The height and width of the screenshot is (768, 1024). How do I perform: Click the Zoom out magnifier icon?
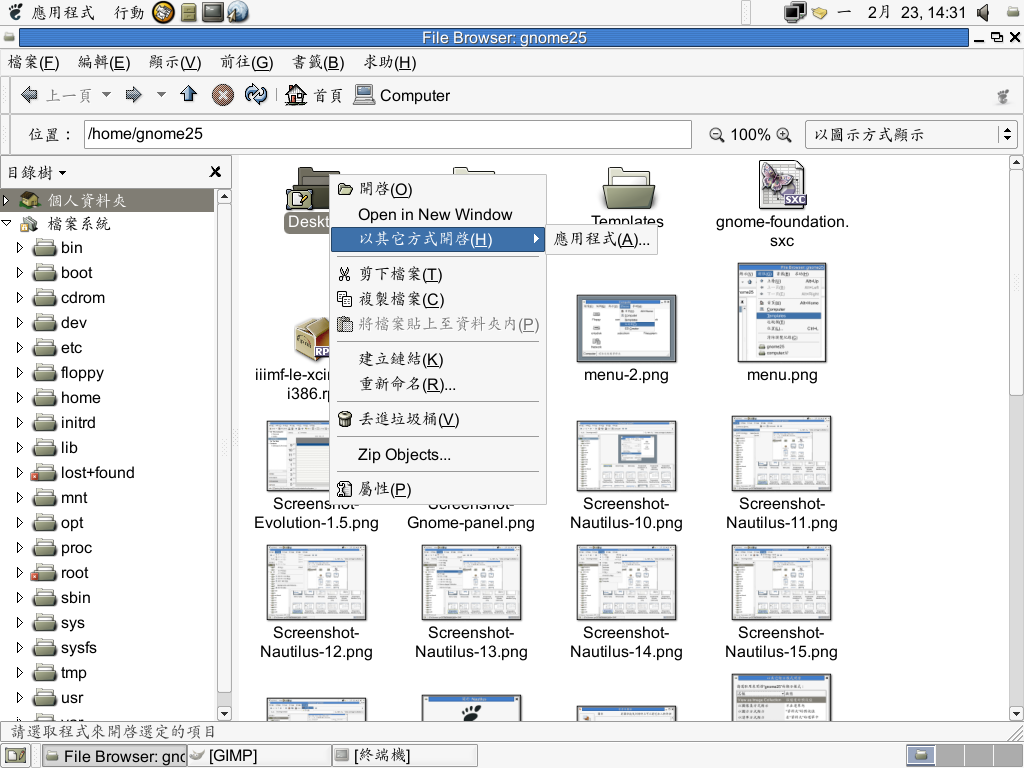pyautogui.click(x=716, y=135)
